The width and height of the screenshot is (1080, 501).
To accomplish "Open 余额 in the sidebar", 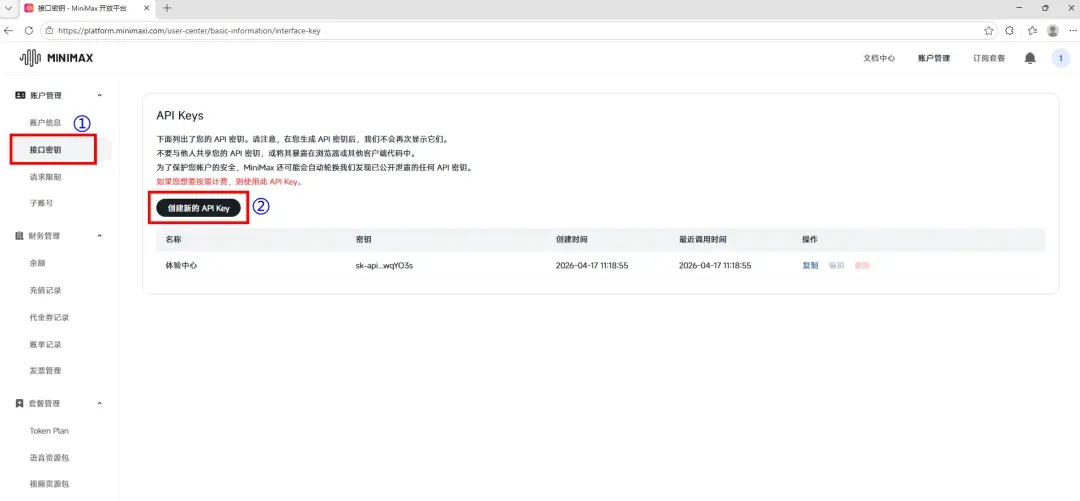I will (x=37, y=263).
